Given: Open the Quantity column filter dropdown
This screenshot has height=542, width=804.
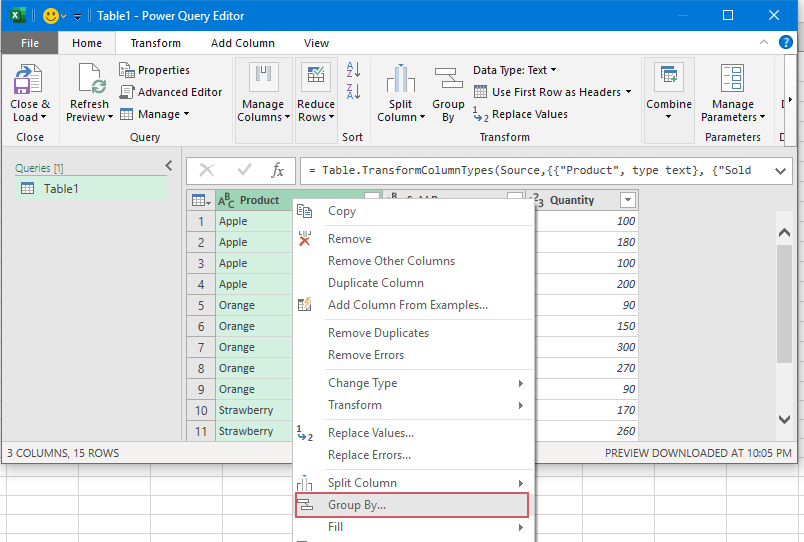Looking at the screenshot, I should (x=627, y=200).
